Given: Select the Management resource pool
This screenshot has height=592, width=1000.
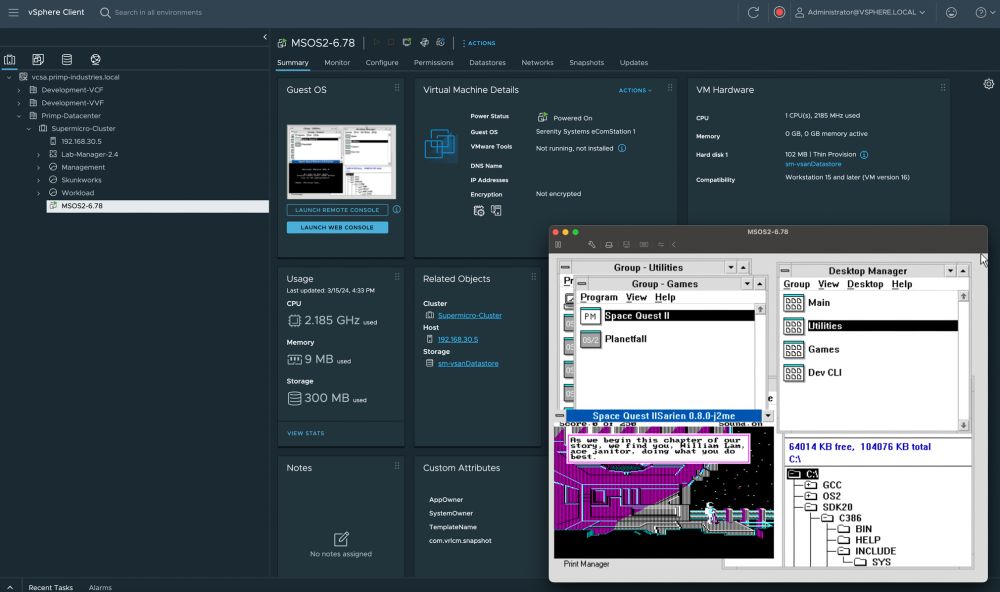Looking at the screenshot, I should (83, 167).
